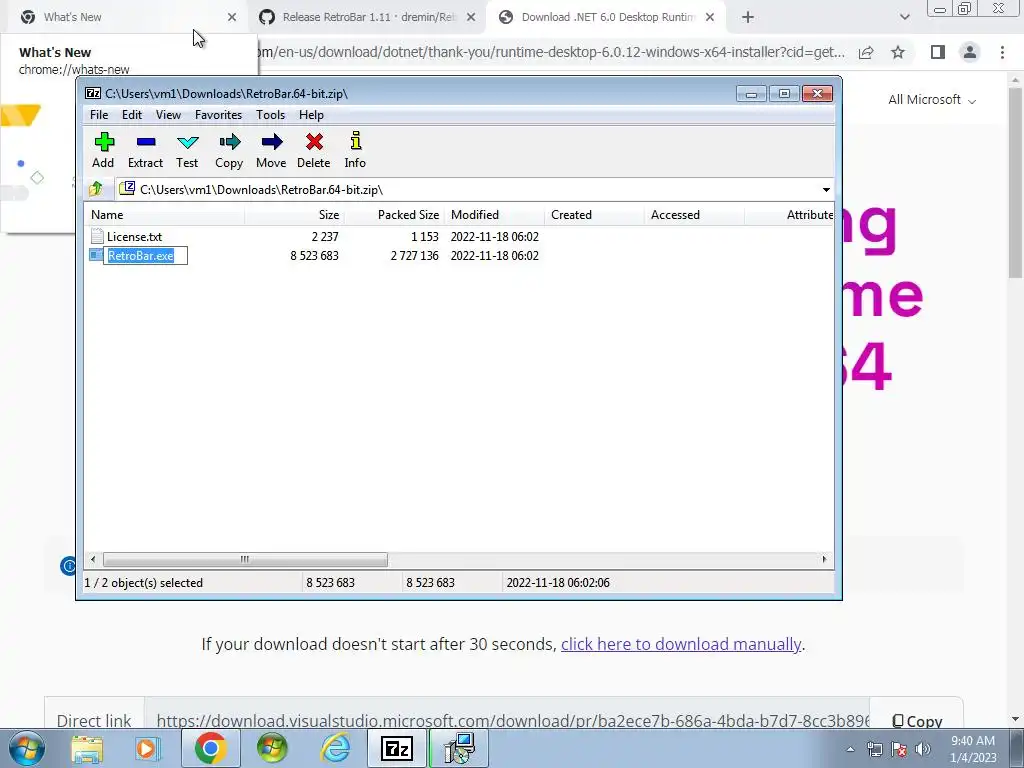
Task: Open the Help menu
Action: [x=312, y=115]
